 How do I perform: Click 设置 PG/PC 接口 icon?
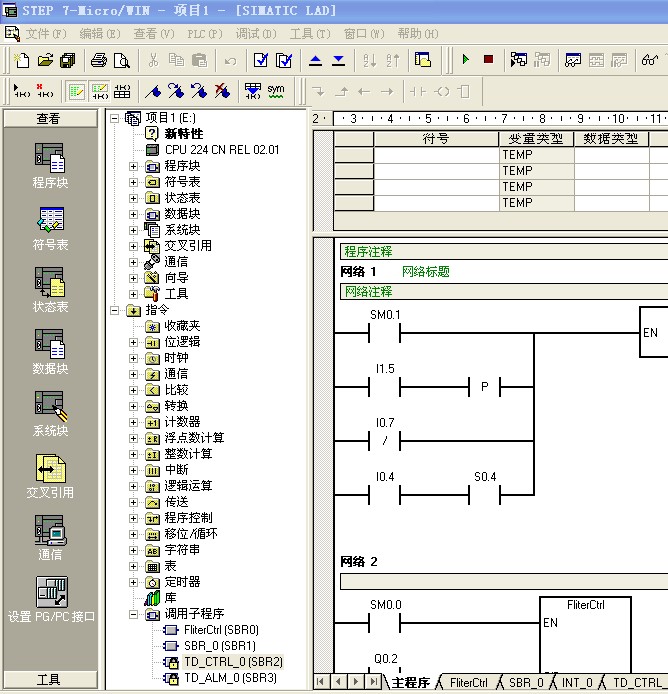pos(50,598)
